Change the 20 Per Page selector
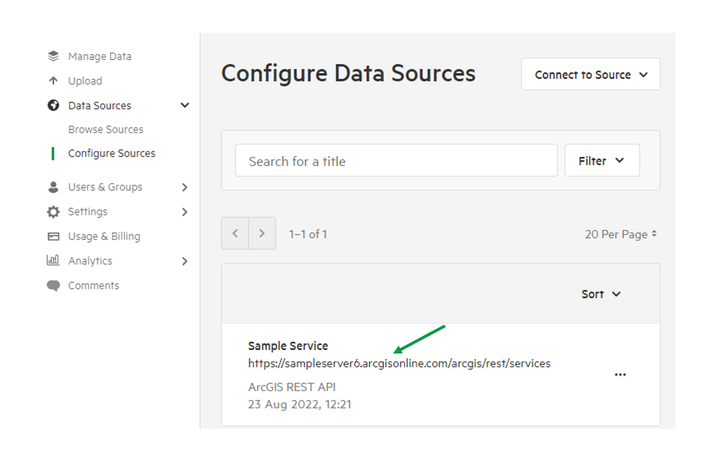 (620, 234)
